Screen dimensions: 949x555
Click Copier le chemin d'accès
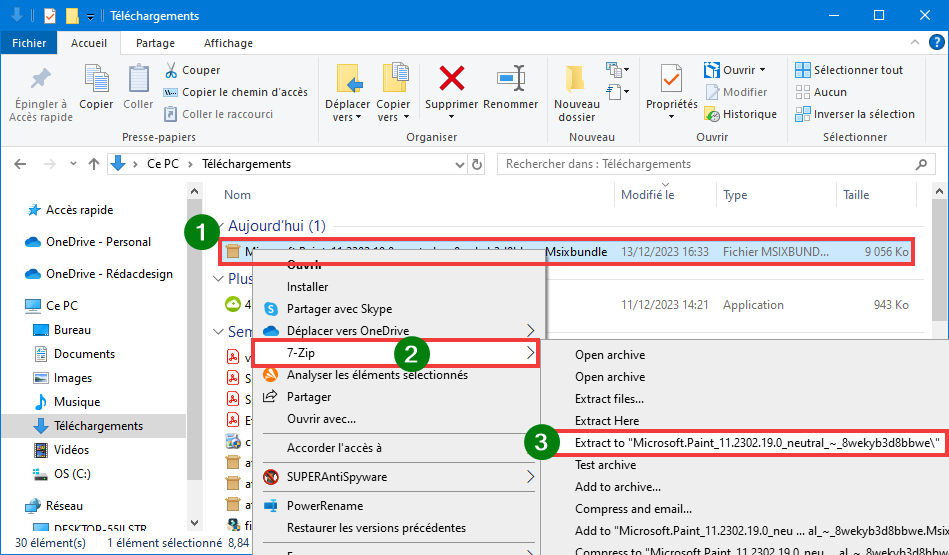click(235, 92)
